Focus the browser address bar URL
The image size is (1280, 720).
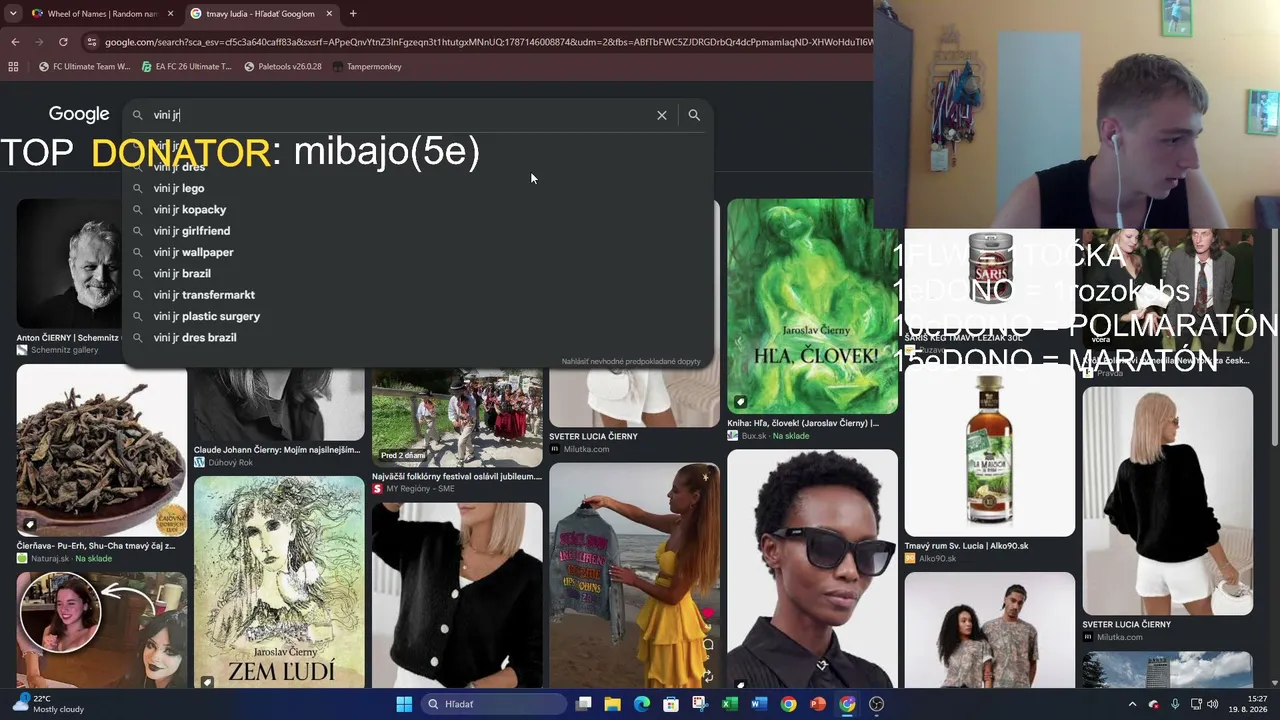point(488,42)
